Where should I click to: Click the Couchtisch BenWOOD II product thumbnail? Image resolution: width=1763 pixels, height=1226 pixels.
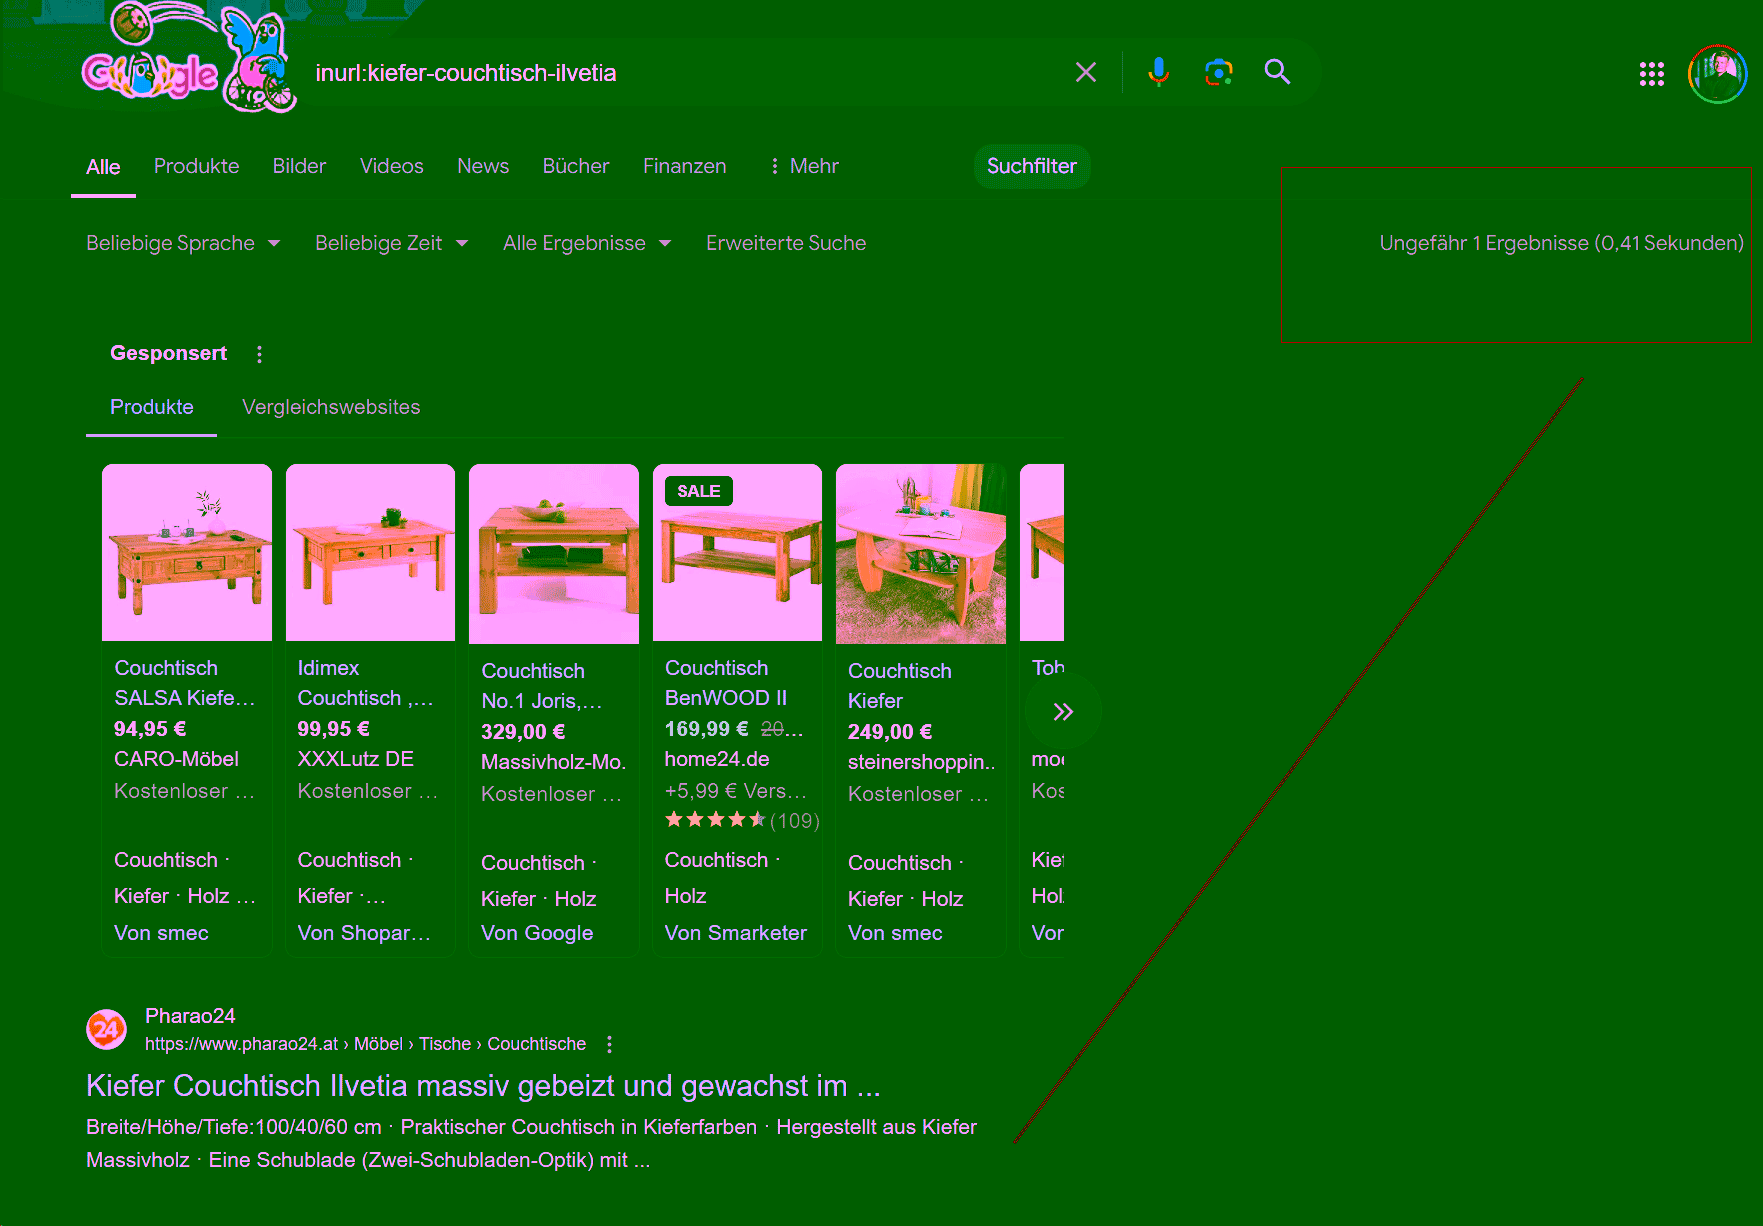pyautogui.click(x=737, y=553)
